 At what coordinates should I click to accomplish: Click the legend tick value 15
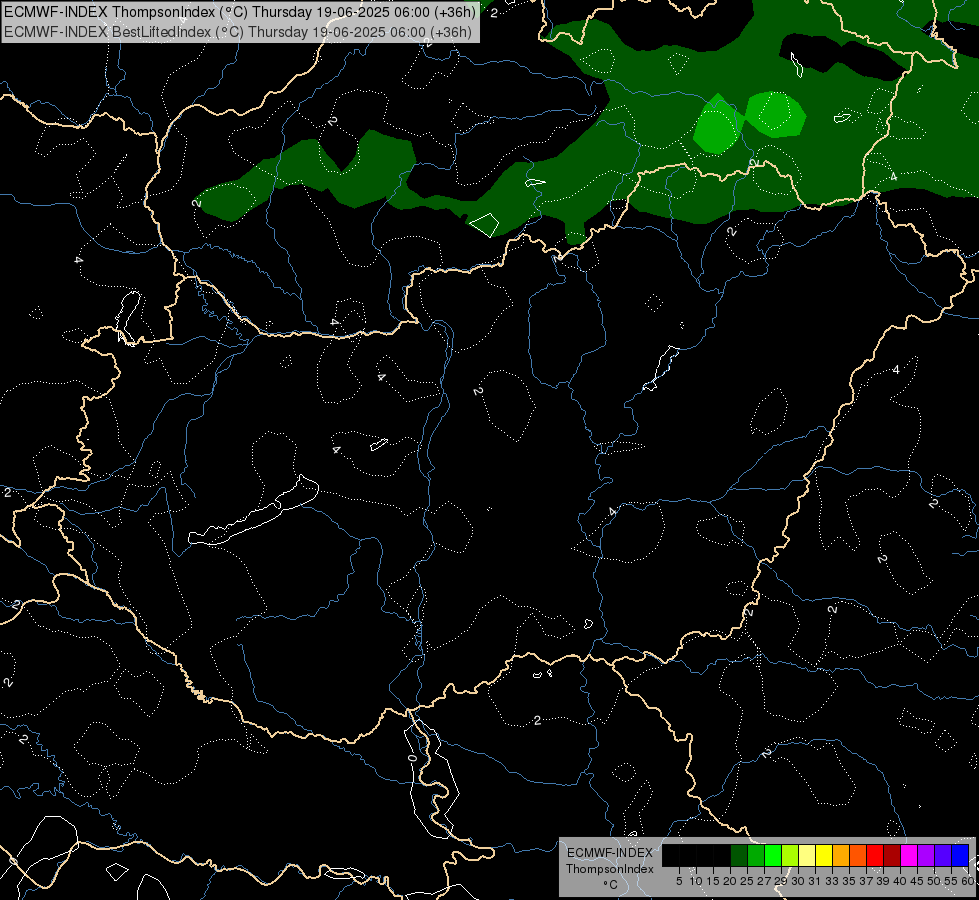tap(713, 881)
